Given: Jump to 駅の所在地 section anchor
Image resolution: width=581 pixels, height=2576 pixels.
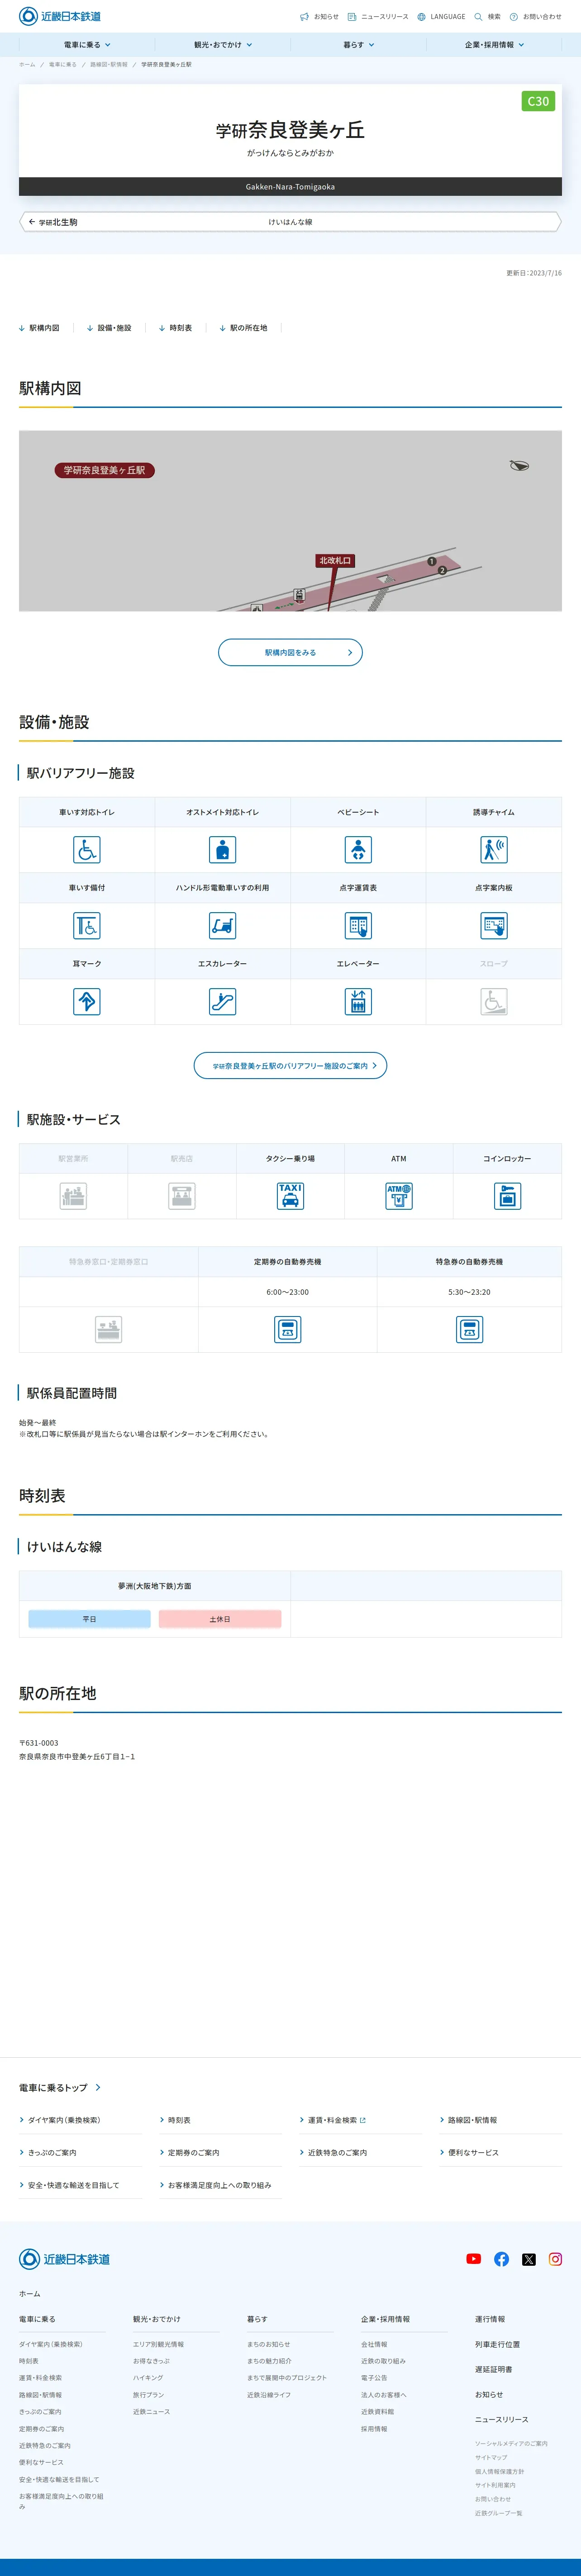Looking at the screenshot, I should [x=243, y=328].
